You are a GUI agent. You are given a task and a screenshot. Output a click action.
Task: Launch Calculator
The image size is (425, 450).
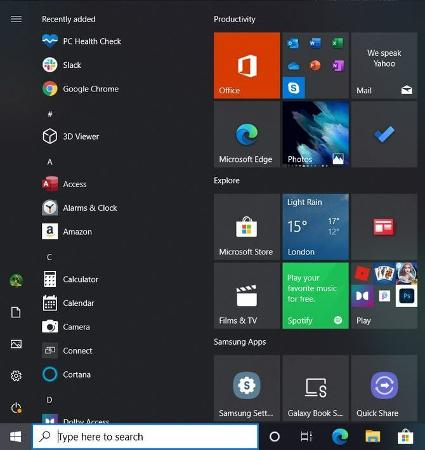(70, 279)
